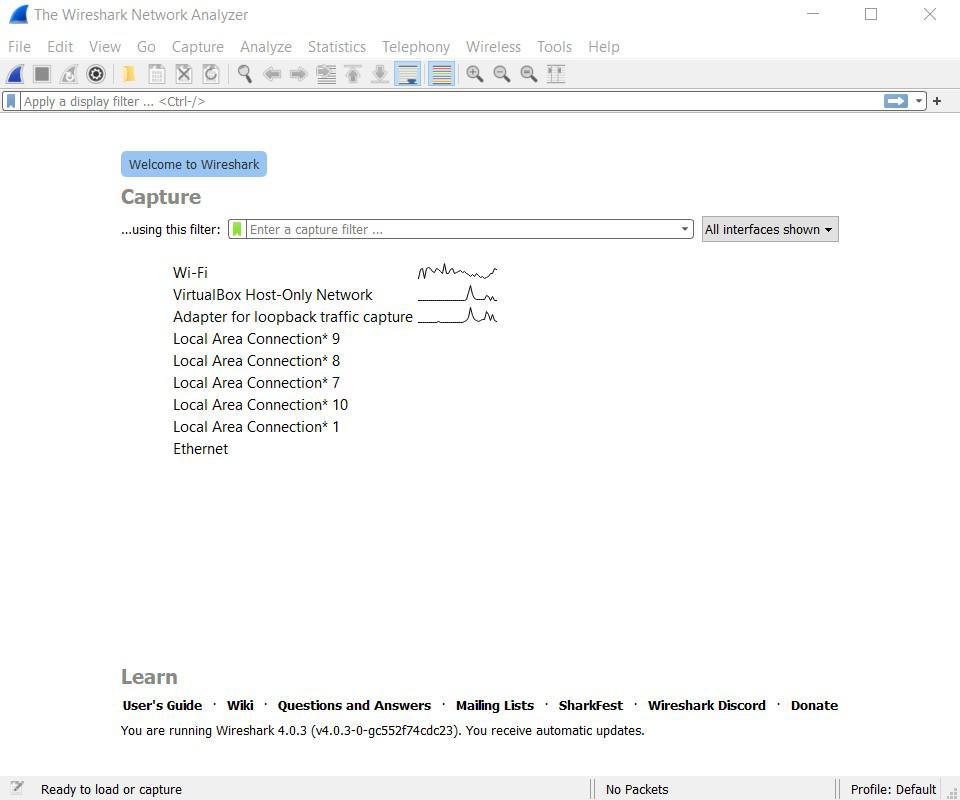Viewport: 960px width, 800px height.
Task: Expand capture filter dropdown arrow
Action: pyautogui.click(x=684, y=229)
